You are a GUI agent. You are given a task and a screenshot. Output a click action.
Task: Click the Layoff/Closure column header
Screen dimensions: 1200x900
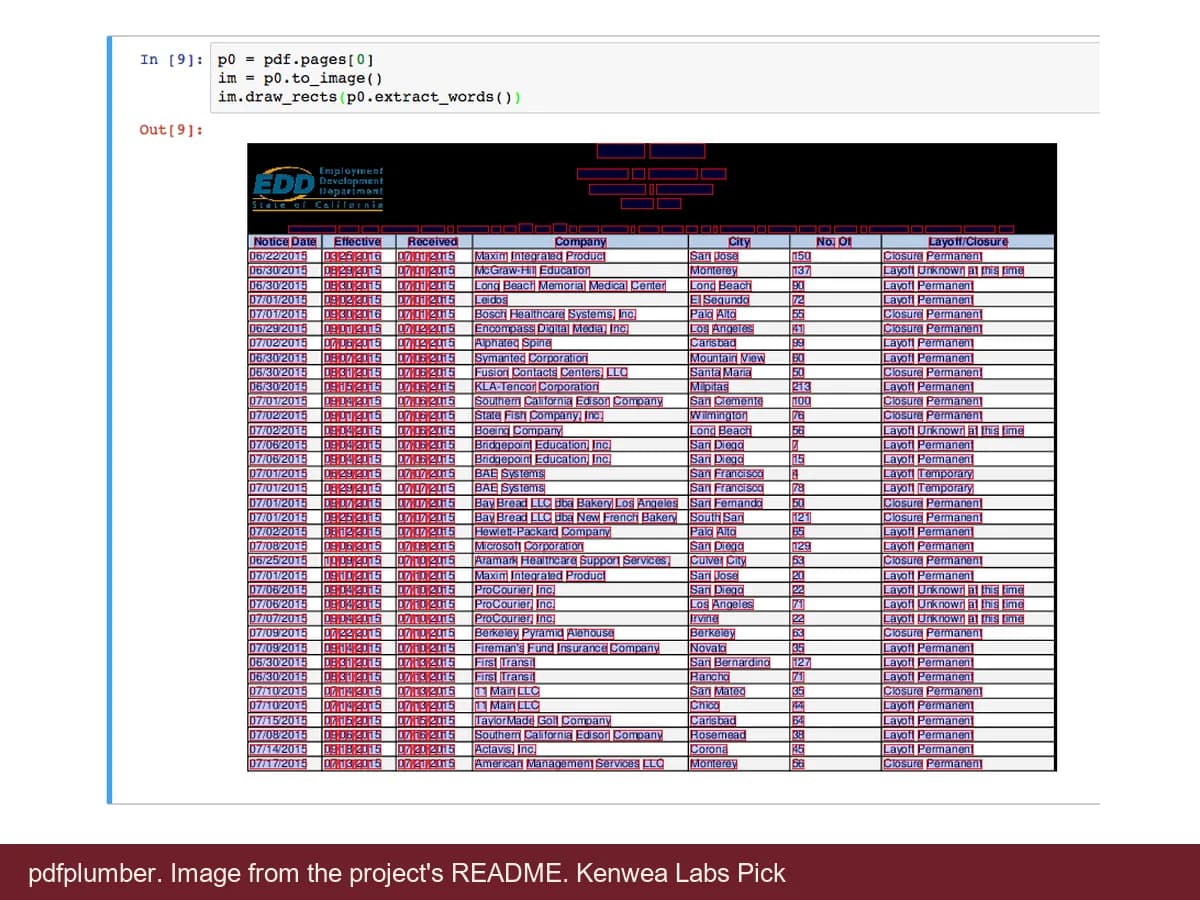[x=968, y=241]
